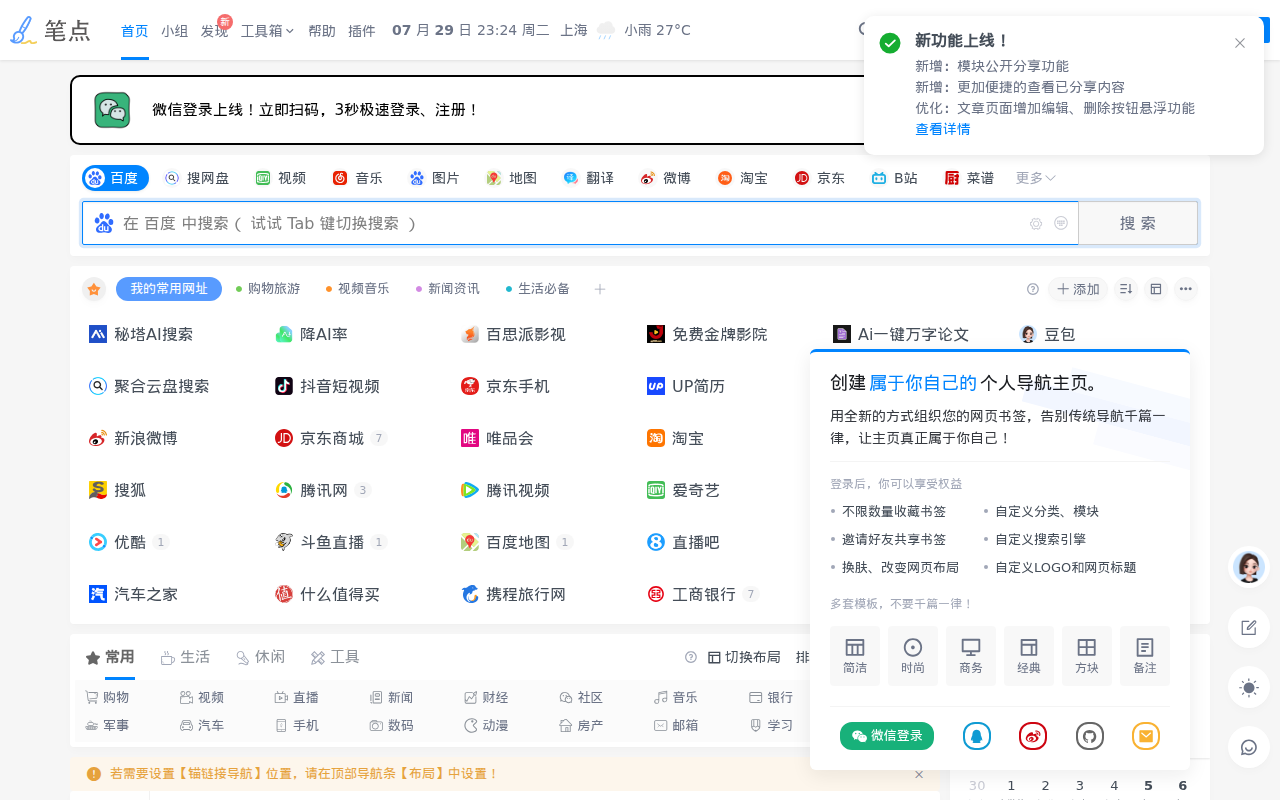Image resolution: width=1280 pixels, height=800 pixels.
Task: Log in with the GitHub icon
Action: (x=1090, y=736)
